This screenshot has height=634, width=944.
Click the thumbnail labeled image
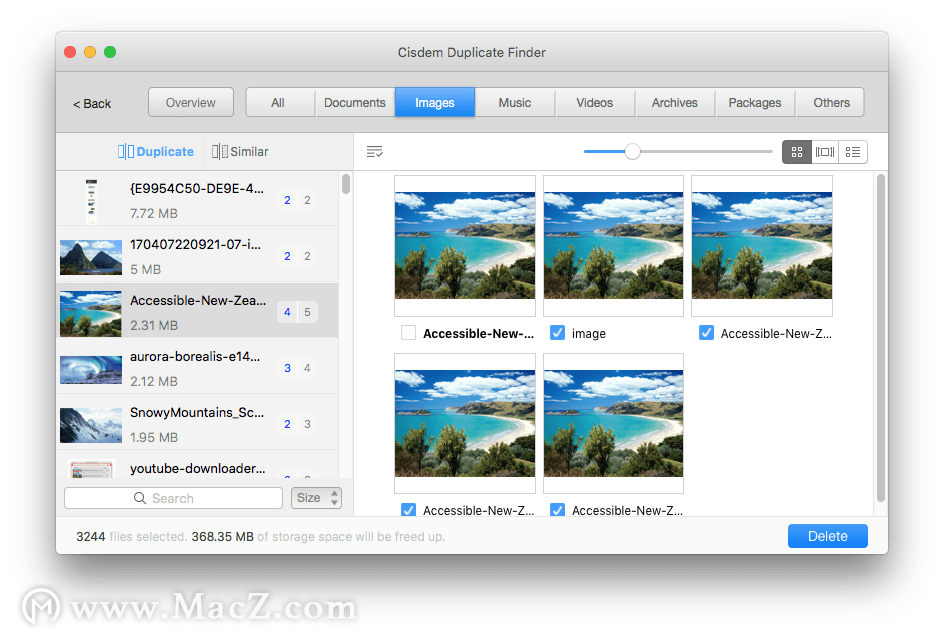click(613, 246)
